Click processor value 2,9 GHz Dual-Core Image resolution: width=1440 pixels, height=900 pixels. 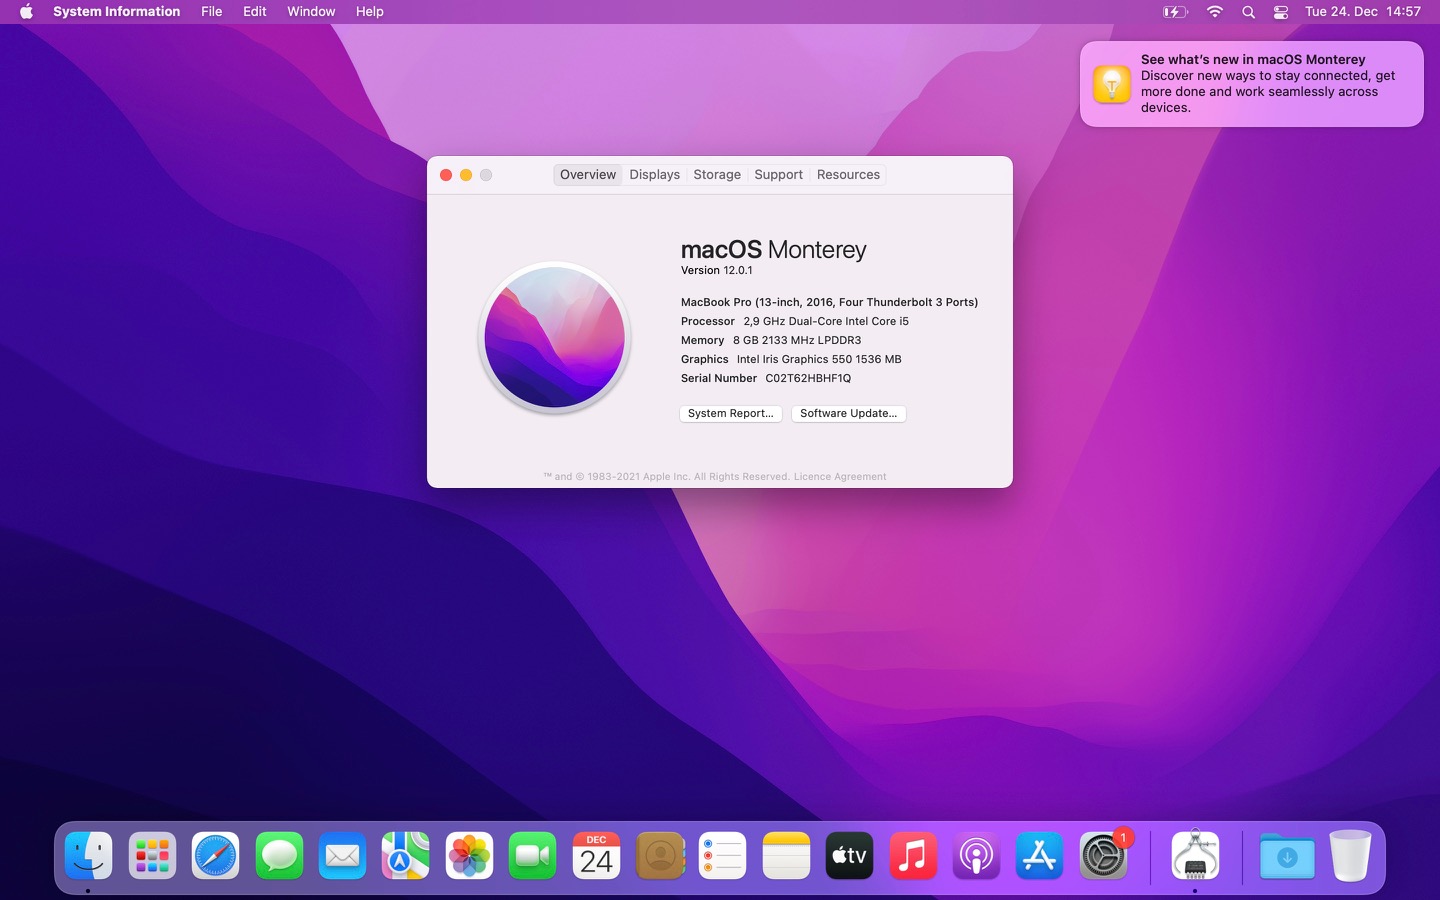pos(826,321)
